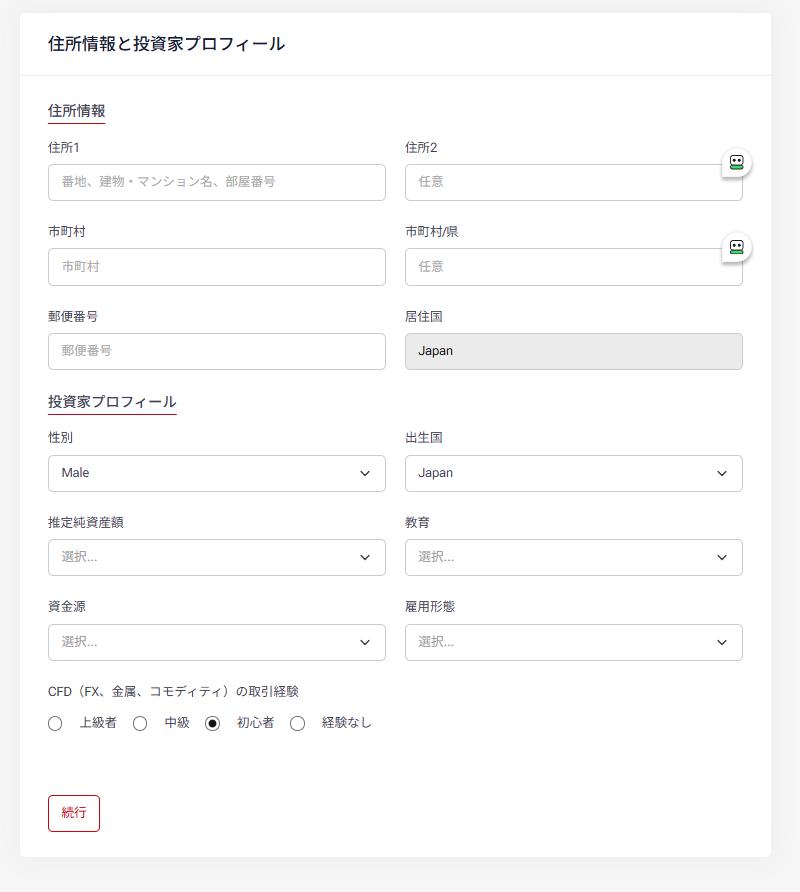Click chevron arrow in 出生国 dropdown

click(x=722, y=474)
